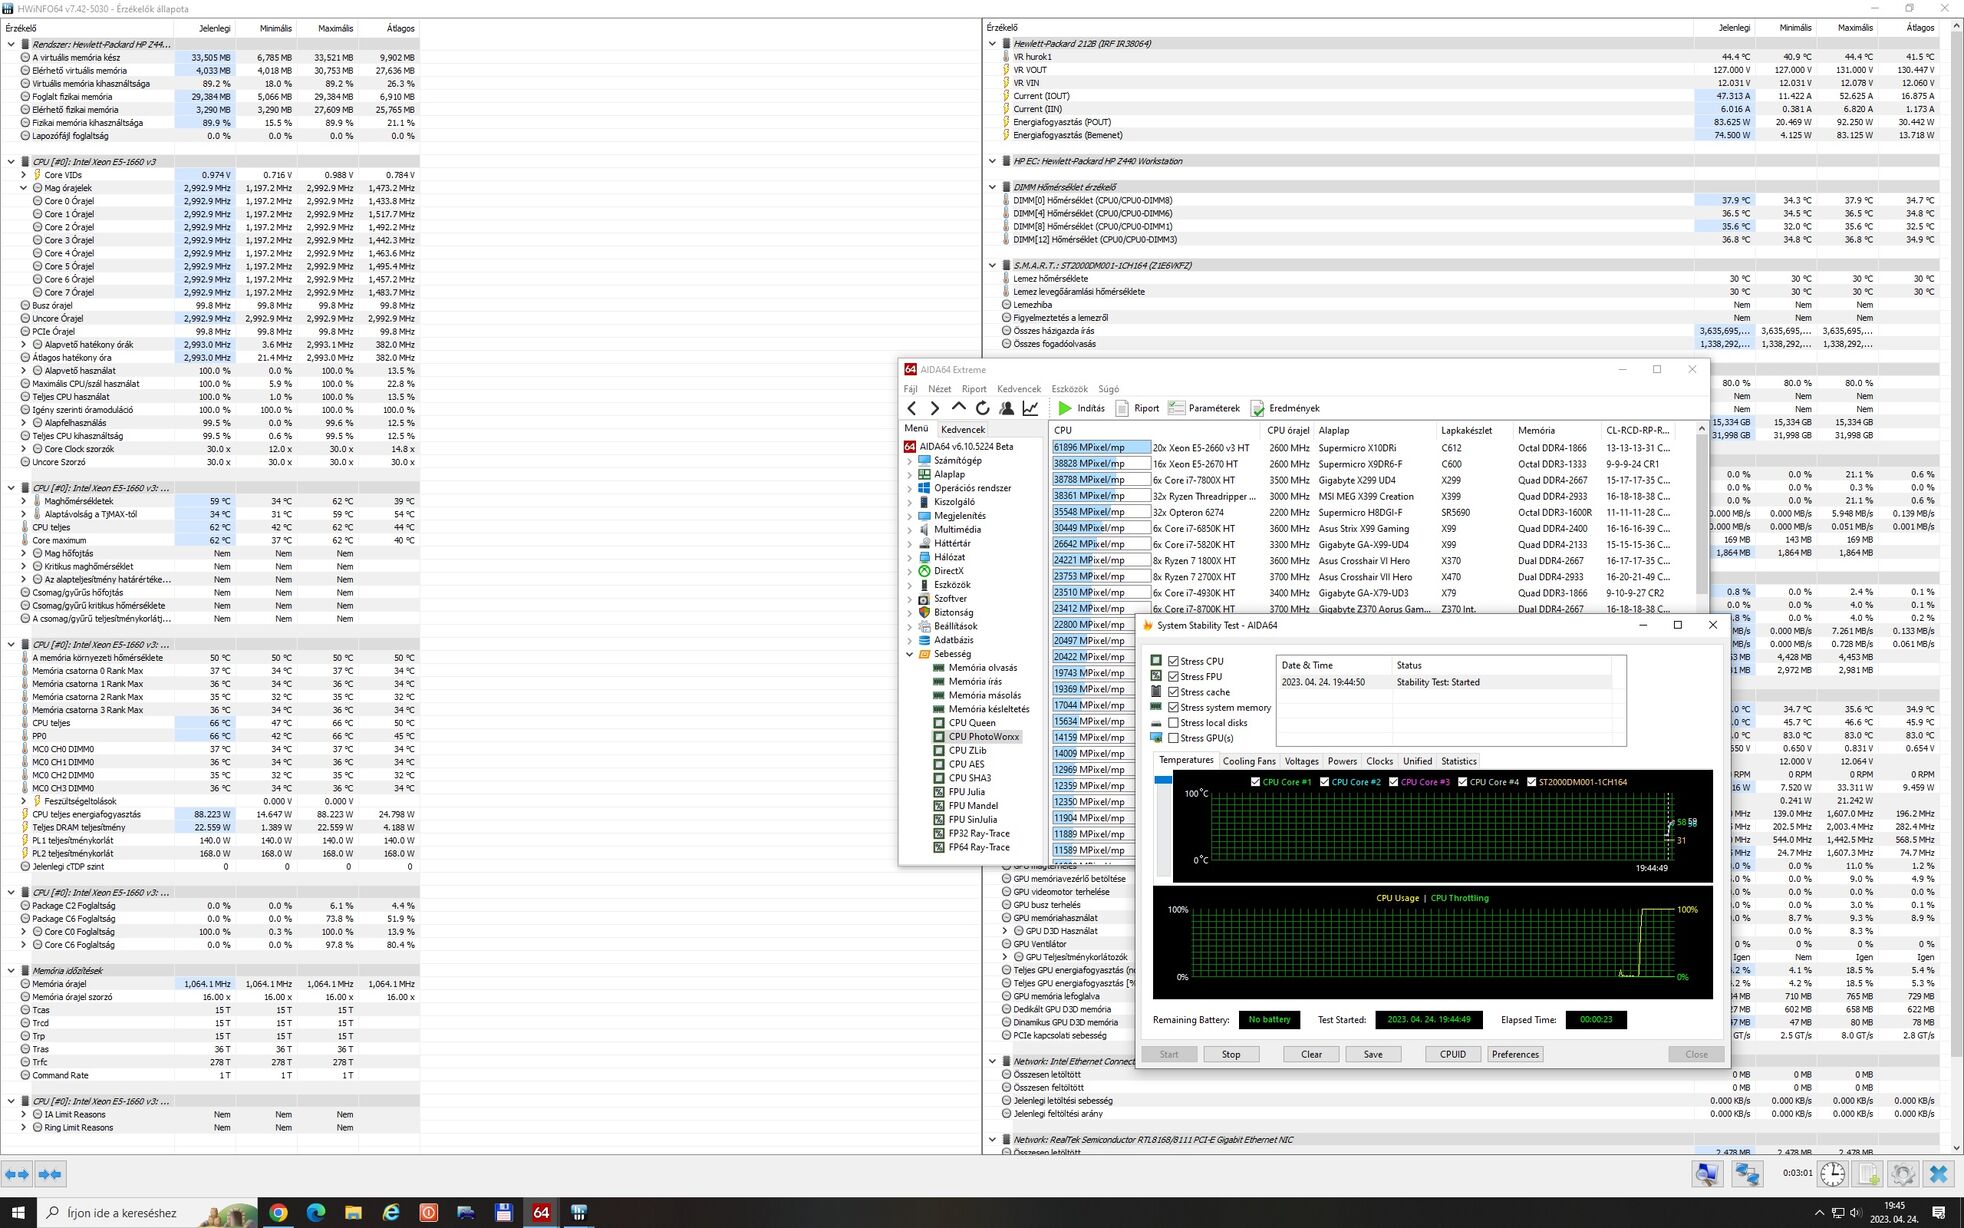Click HWiNFO collapse left arrows icon
This screenshot has width=1964, height=1228.
click(17, 1174)
